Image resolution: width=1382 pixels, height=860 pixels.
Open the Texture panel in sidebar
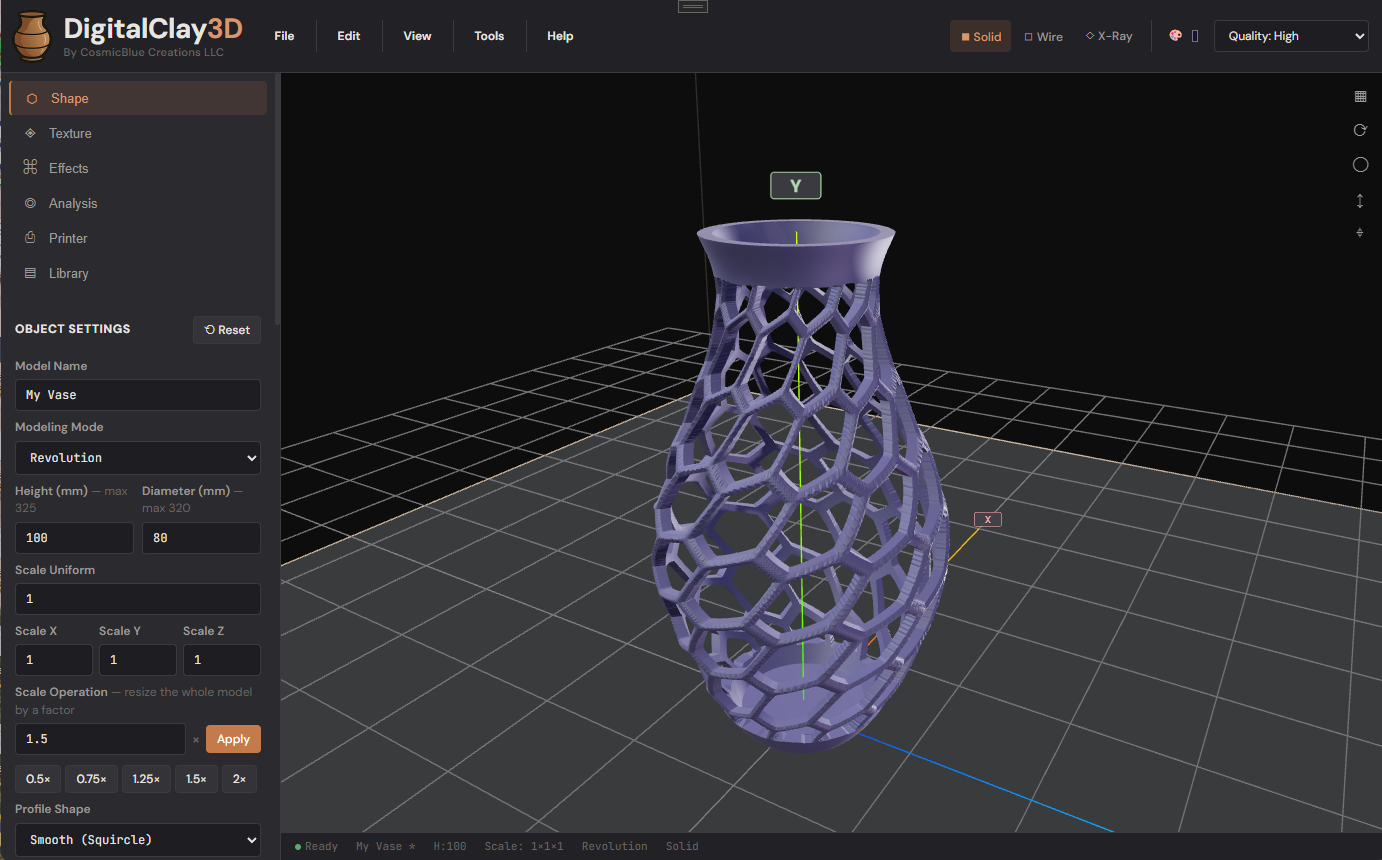[x=138, y=133]
